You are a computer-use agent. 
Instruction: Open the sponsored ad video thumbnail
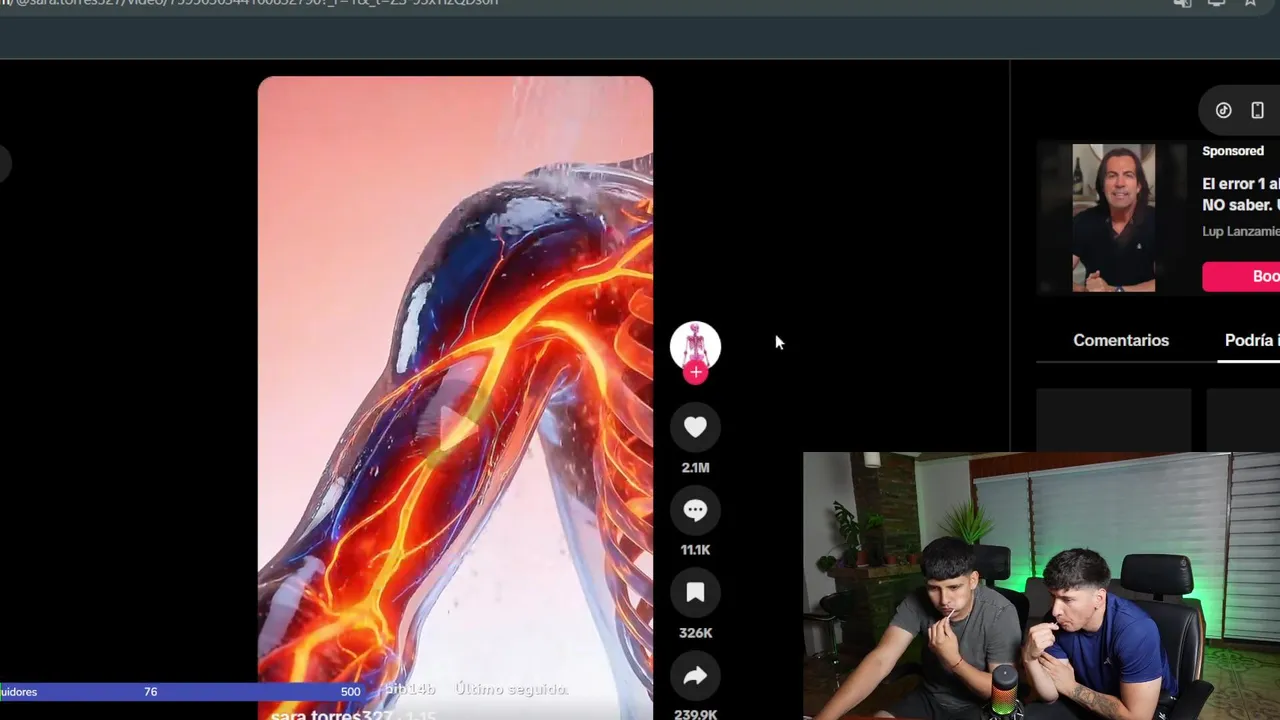point(1113,218)
